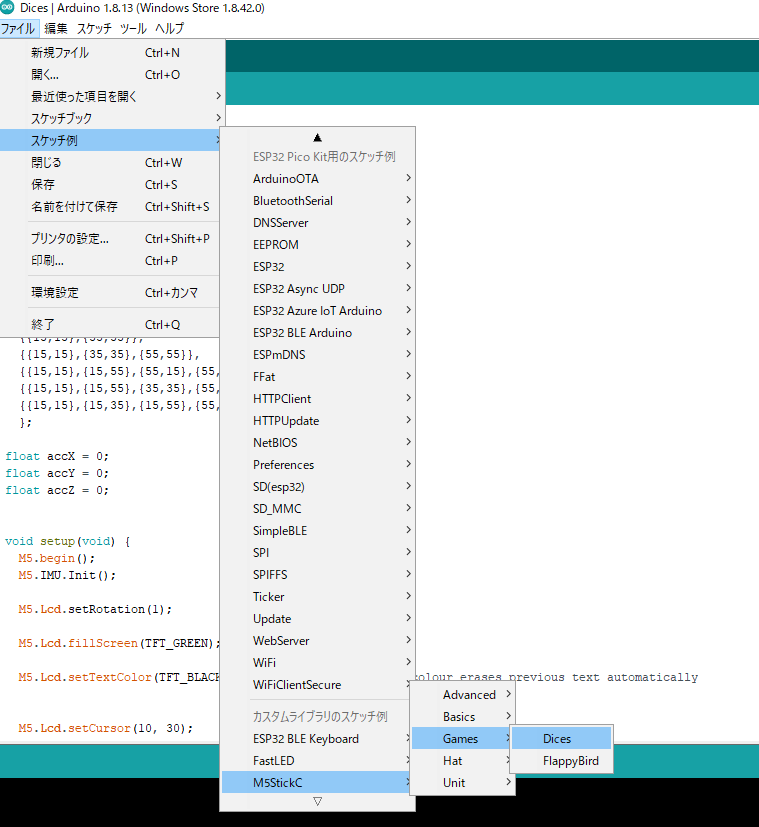This screenshot has width=759, height=827.
Task: Expand HTTPClient examples
Action: point(318,399)
